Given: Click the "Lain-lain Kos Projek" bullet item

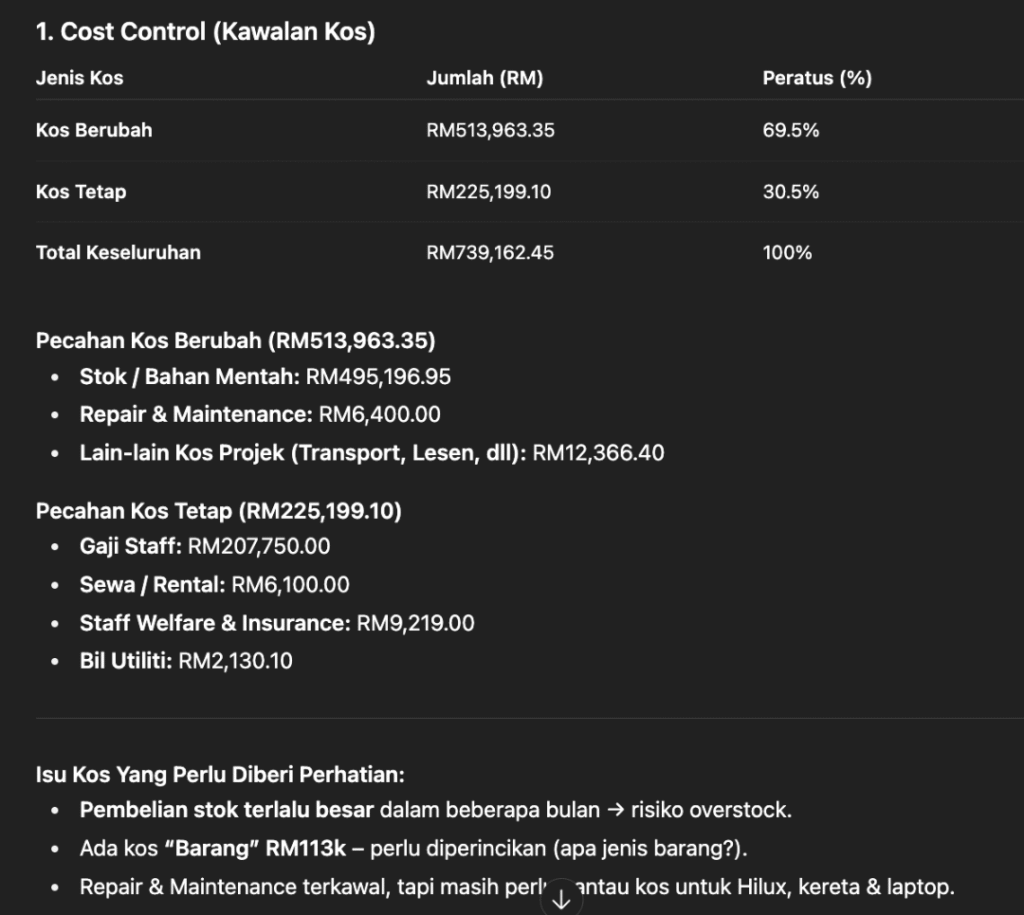Looking at the screenshot, I should click(x=371, y=452).
